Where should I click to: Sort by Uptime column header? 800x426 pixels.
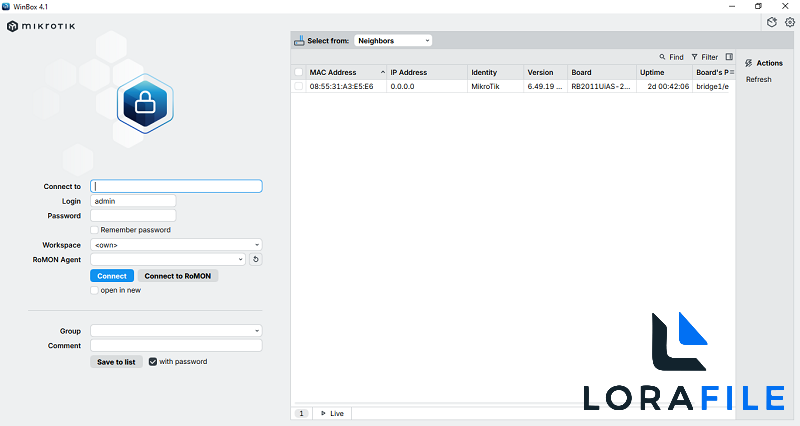pos(664,72)
